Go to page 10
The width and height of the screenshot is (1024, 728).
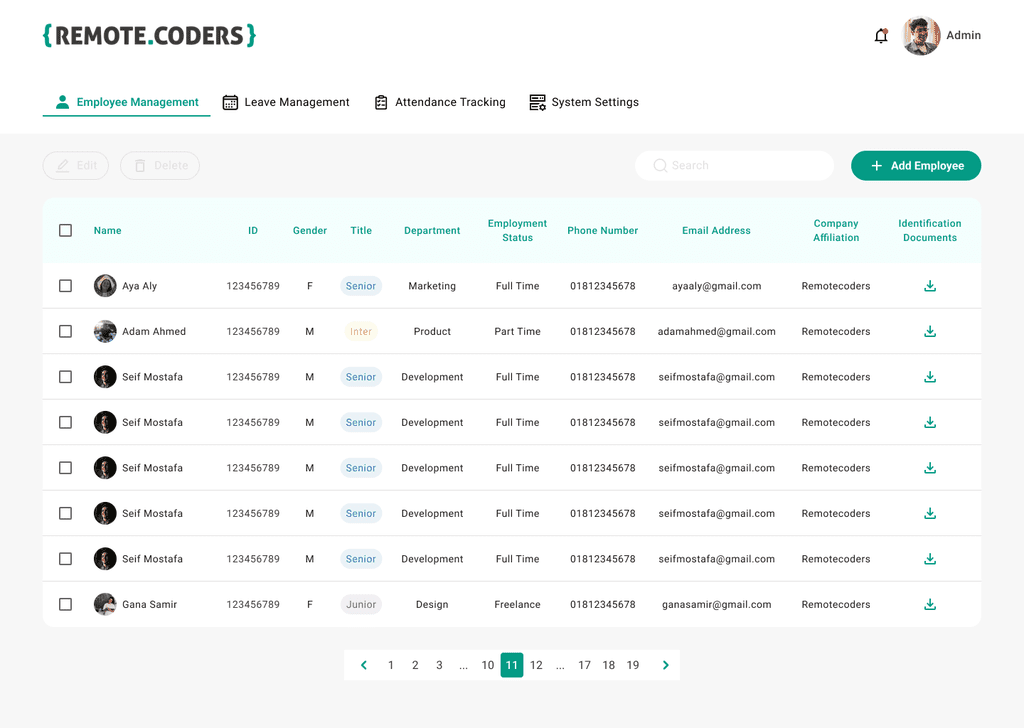[488, 665]
